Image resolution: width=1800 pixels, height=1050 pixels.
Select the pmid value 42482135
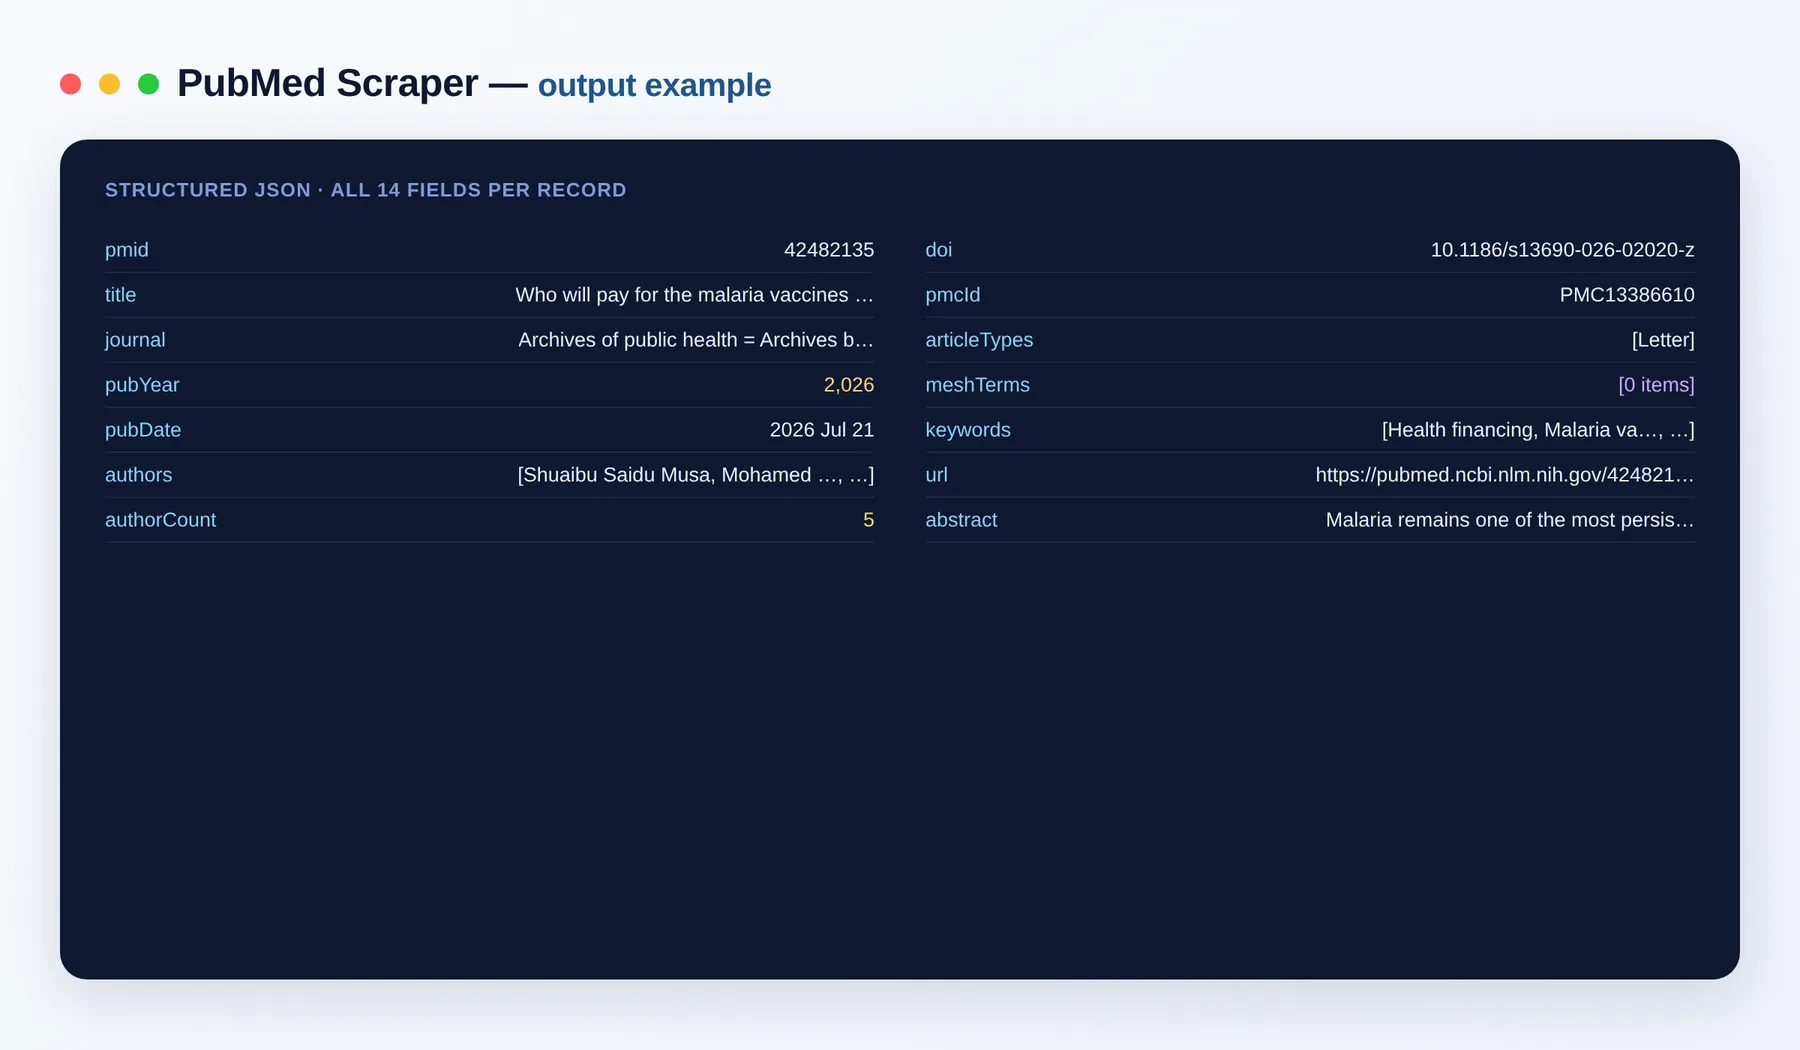coord(829,250)
